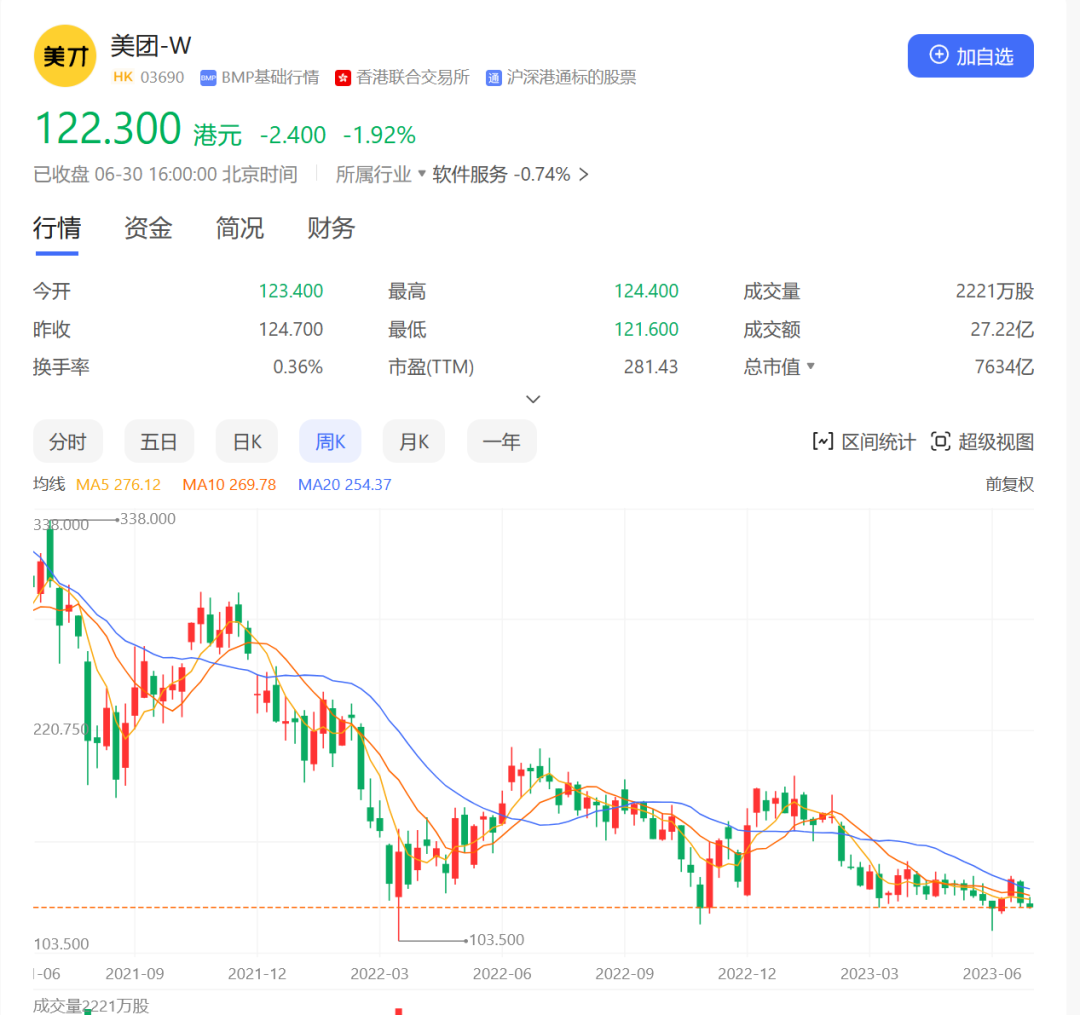The image size is (1080, 1015).
Task: Select the 分时 chart period
Action: pos(68,442)
